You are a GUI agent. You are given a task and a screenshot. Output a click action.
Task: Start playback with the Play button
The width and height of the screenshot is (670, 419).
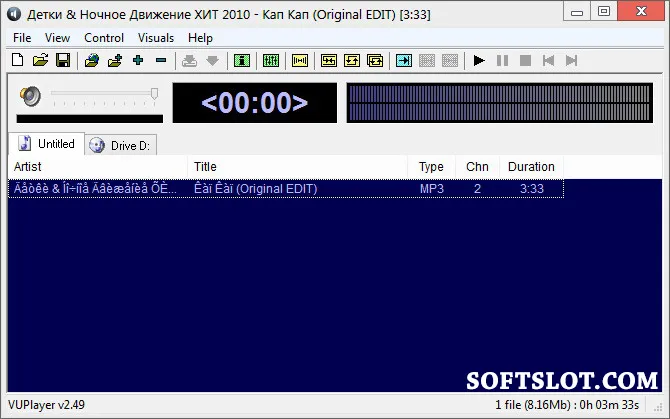coord(479,60)
